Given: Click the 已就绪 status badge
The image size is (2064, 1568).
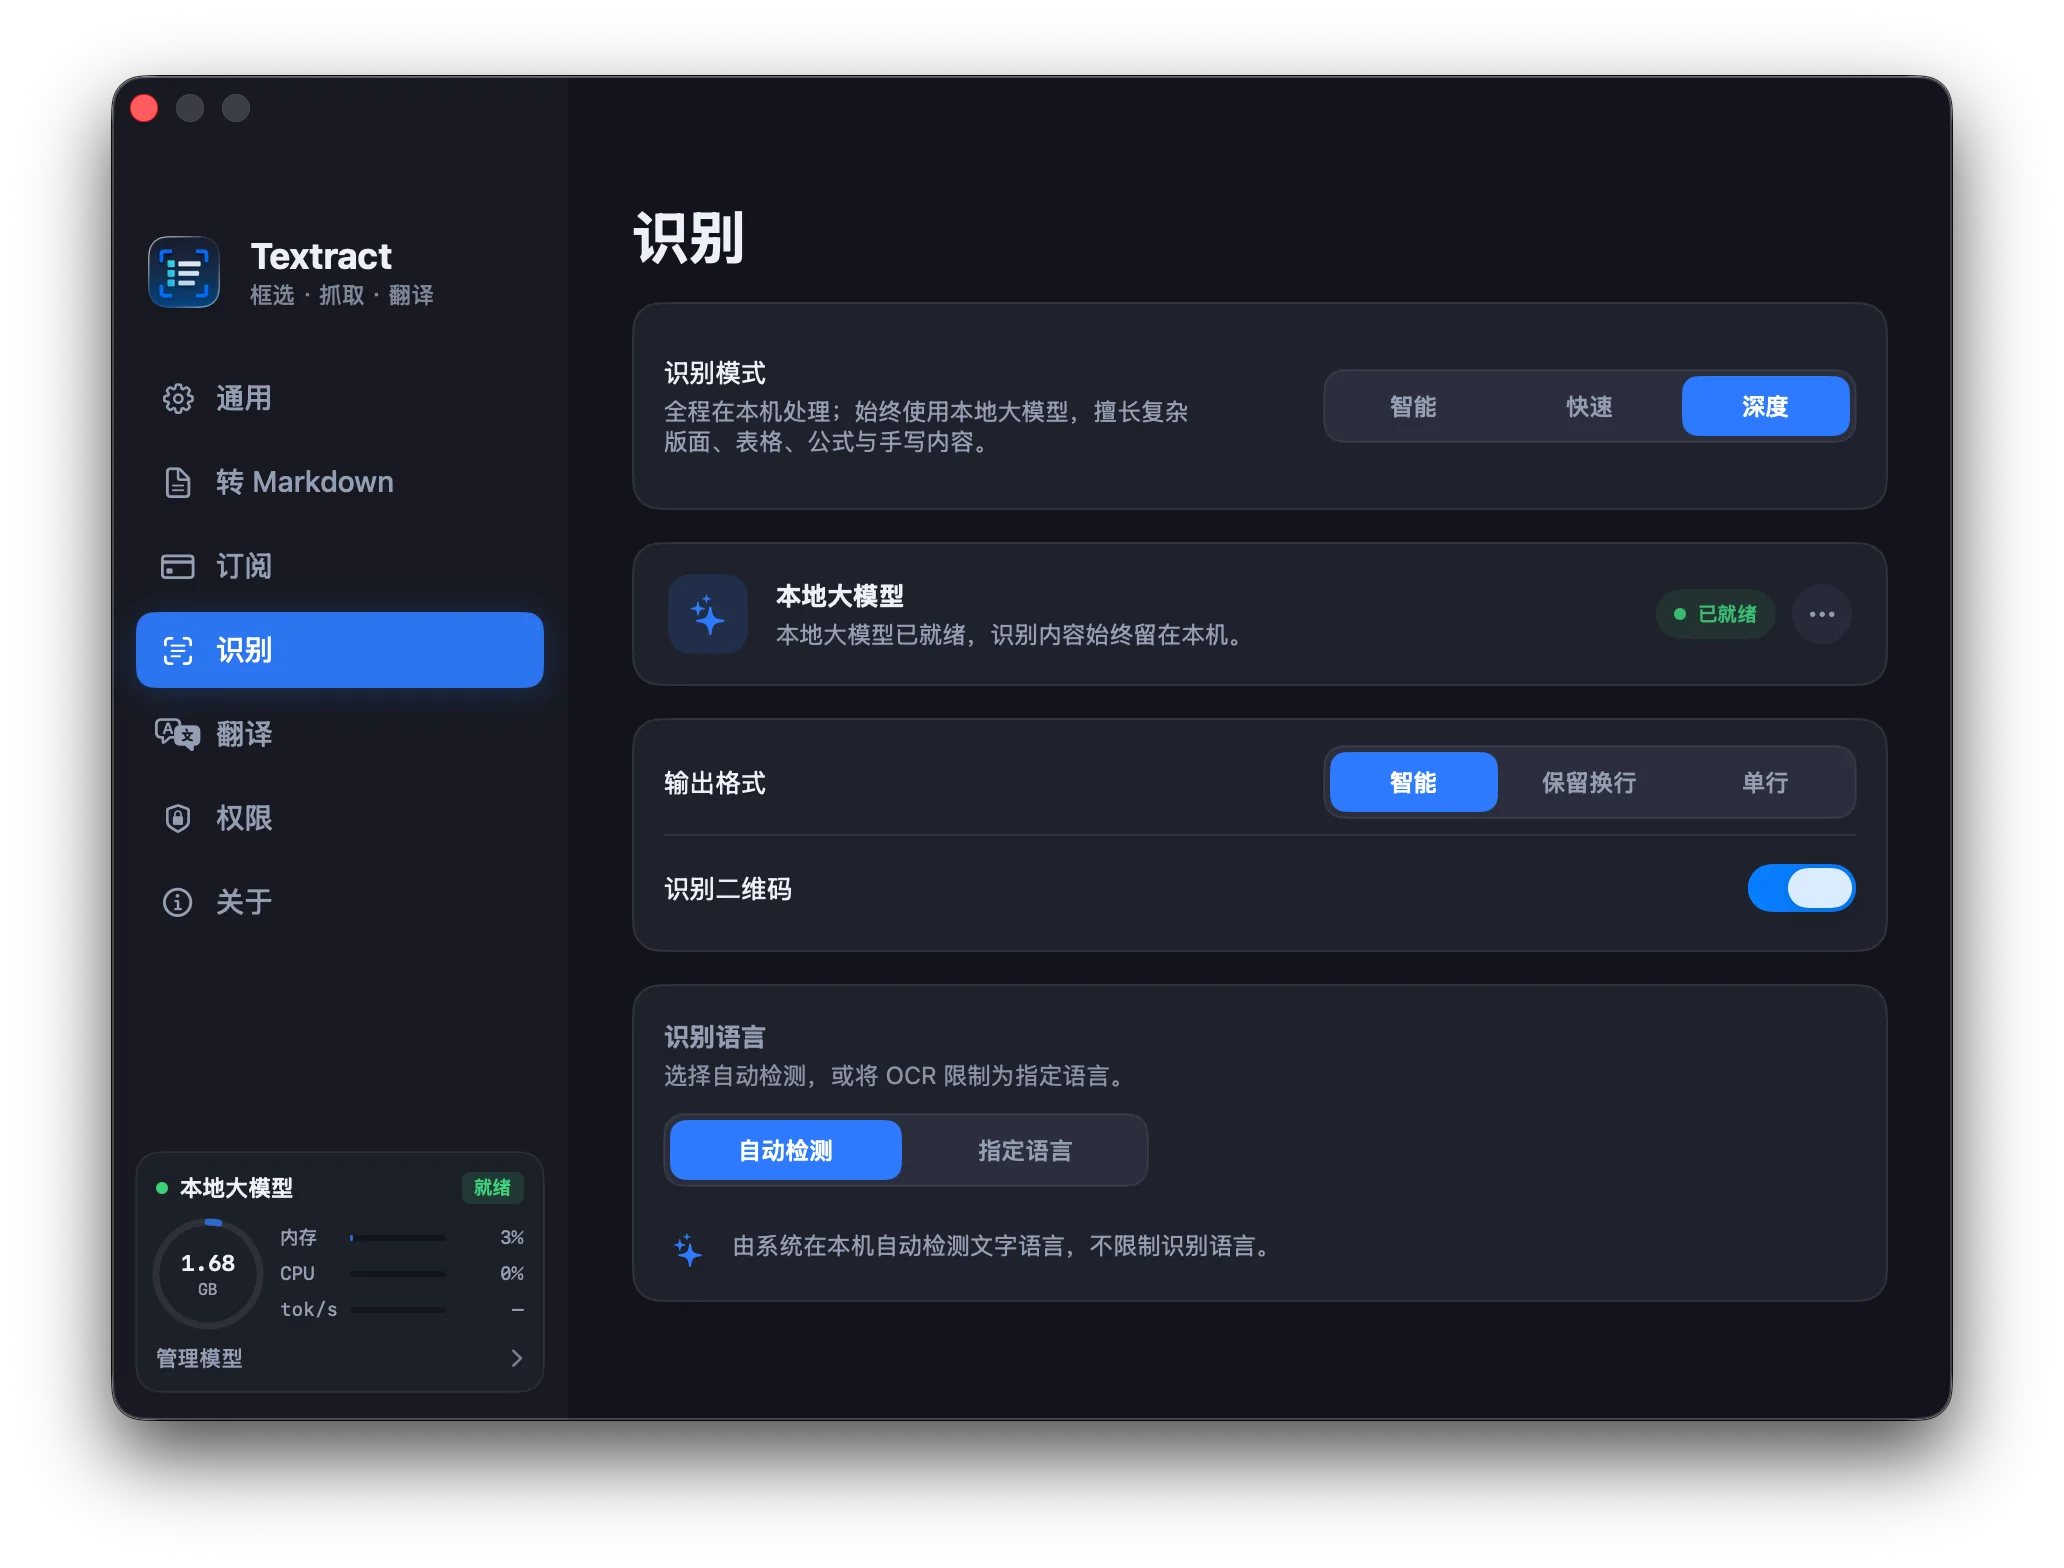Looking at the screenshot, I should click(1716, 614).
